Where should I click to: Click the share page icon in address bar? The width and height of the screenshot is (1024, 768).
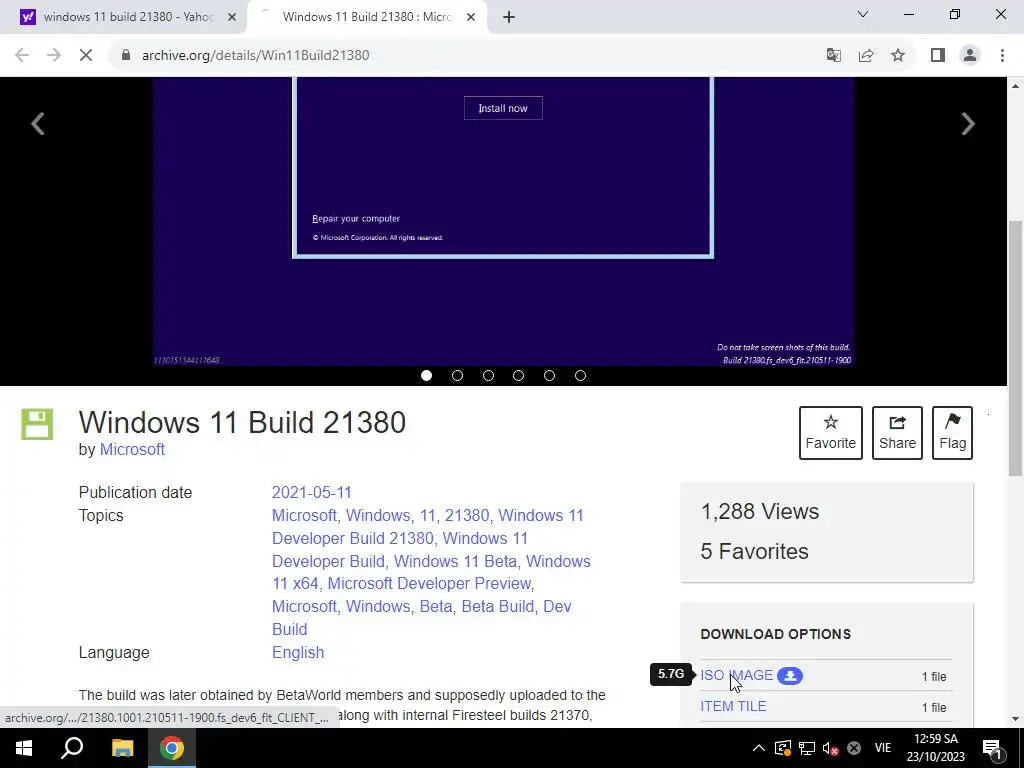click(866, 56)
